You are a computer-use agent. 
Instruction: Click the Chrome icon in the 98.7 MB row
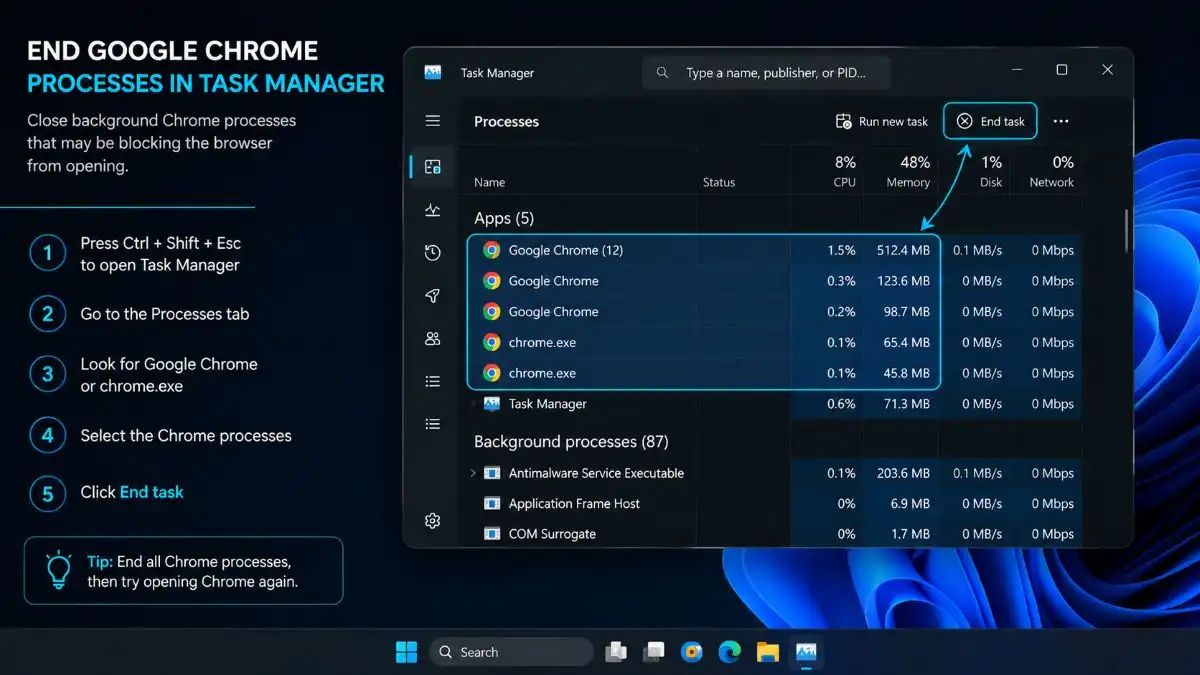point(491,311)
